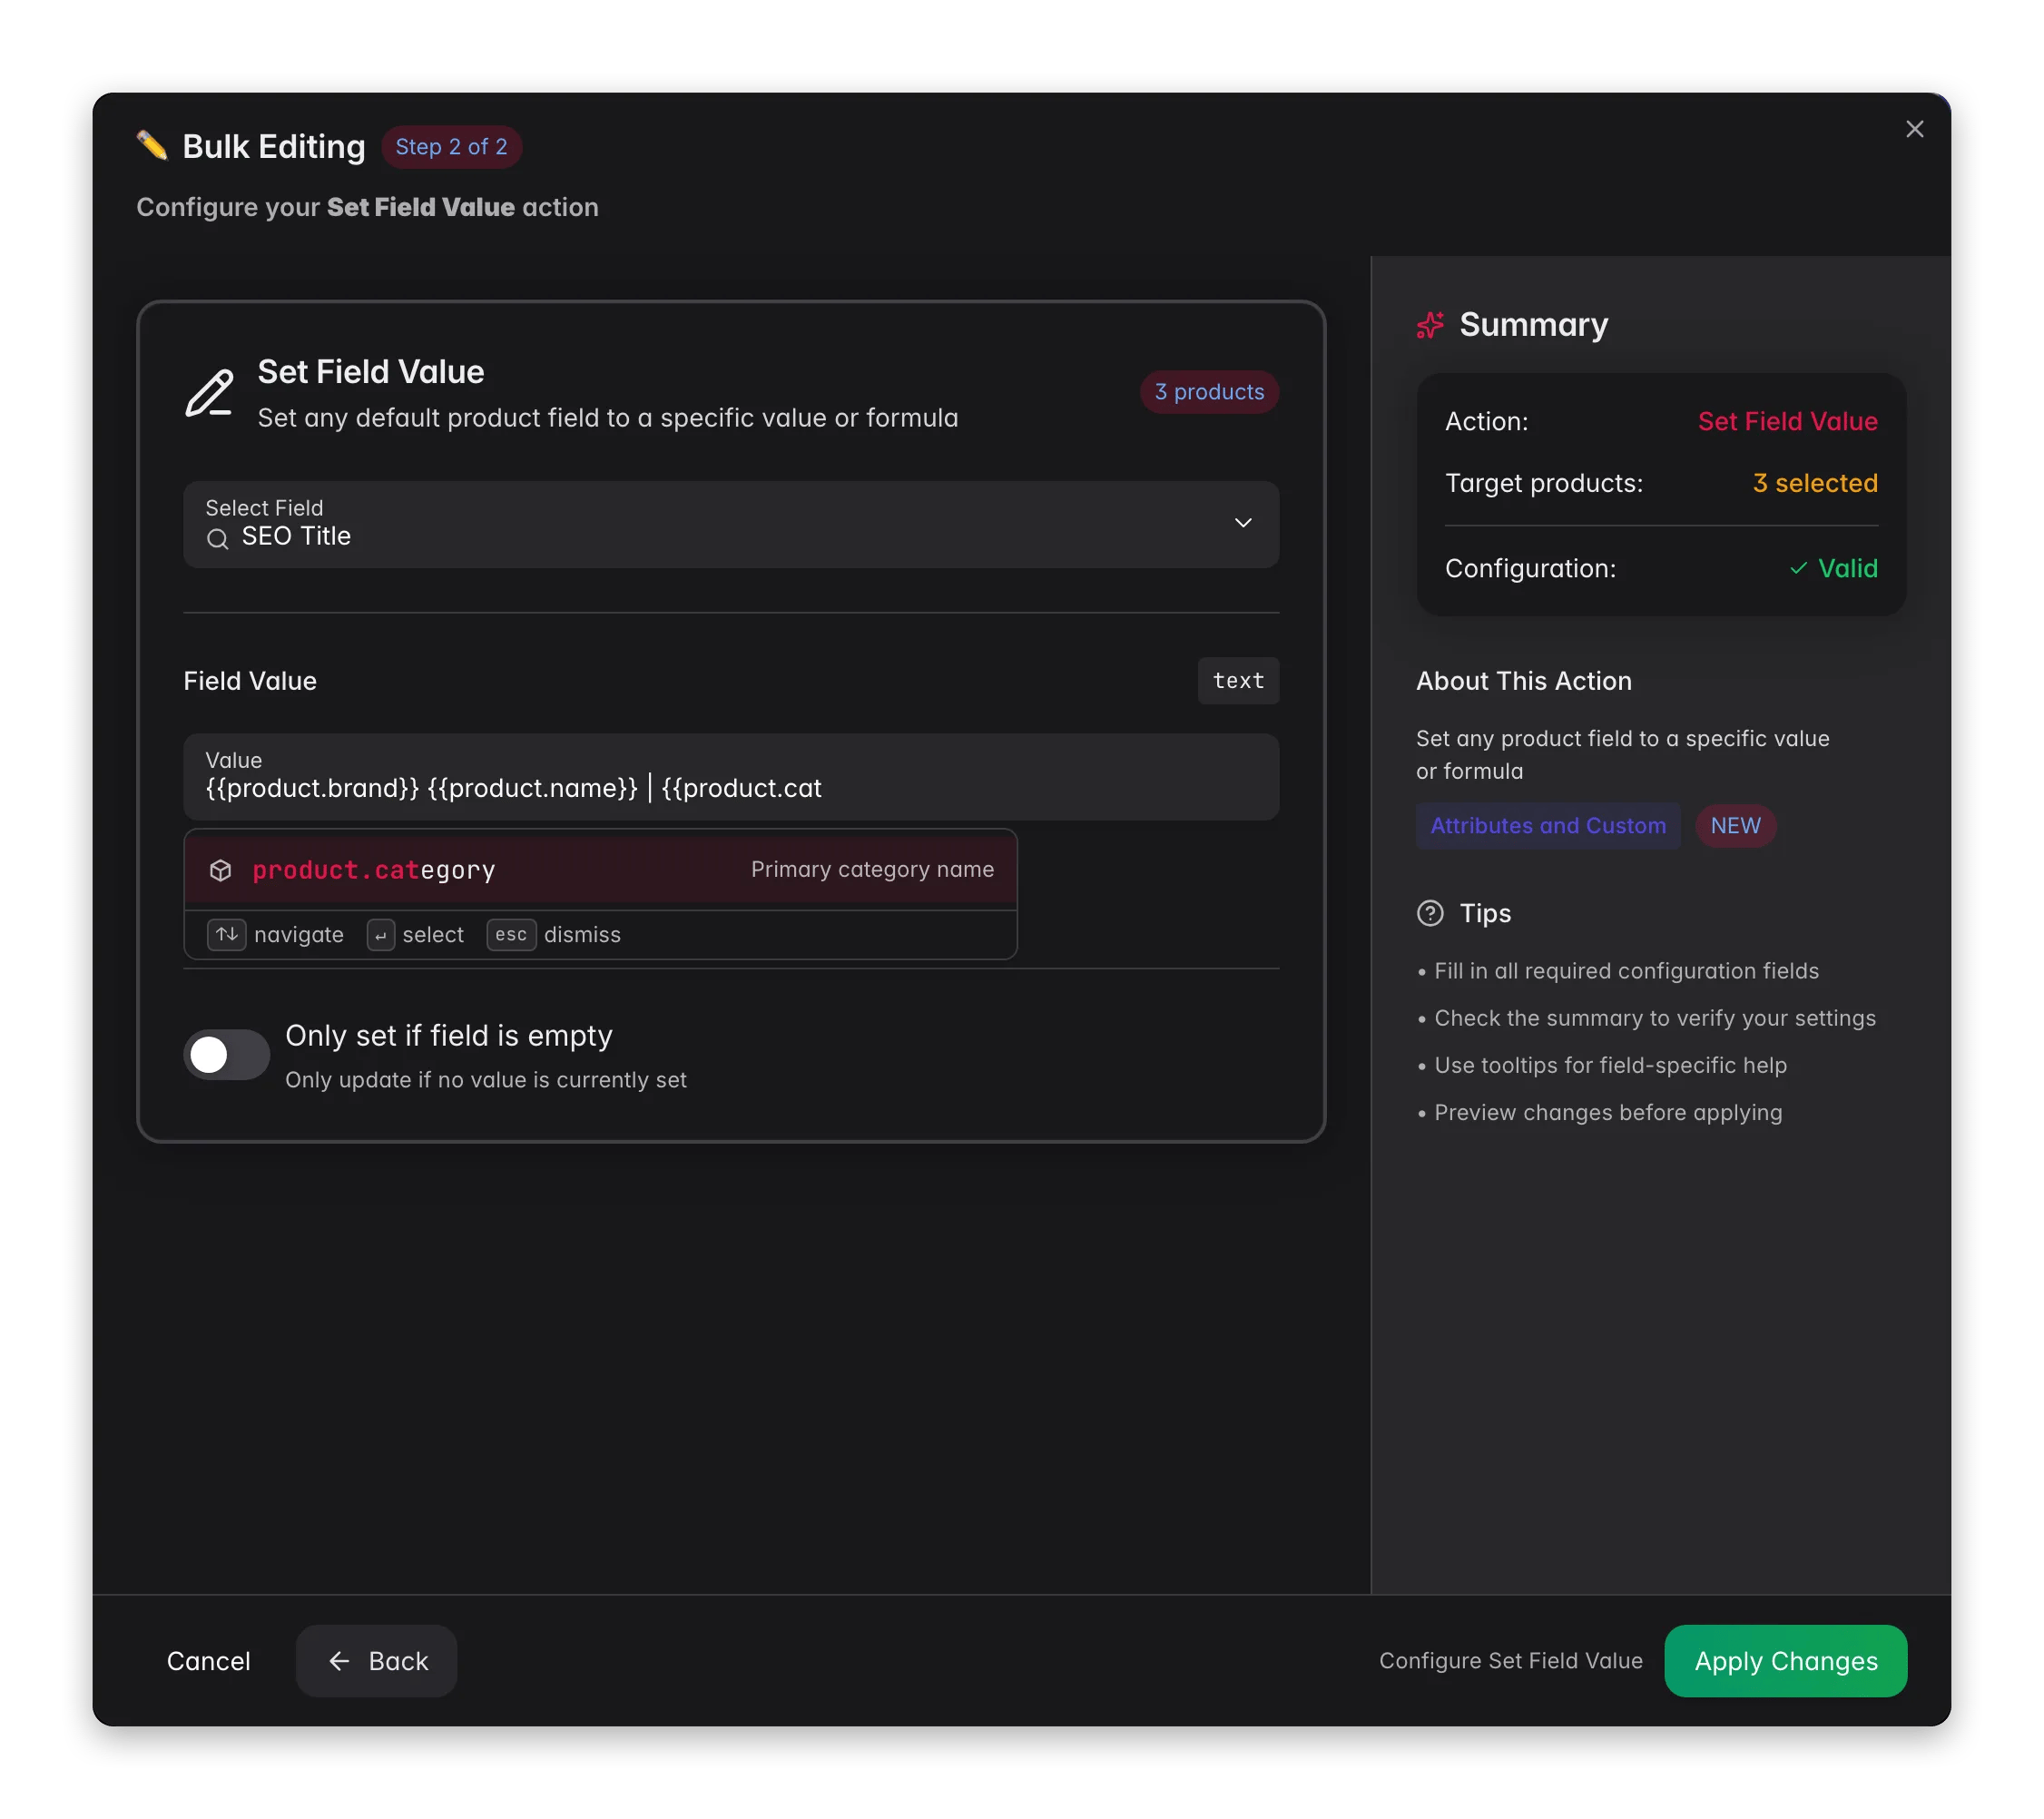Click the Configure Set Field Value label
The height and width of the screenshot is (1819, 2044).
[x=1510, y=1661]
